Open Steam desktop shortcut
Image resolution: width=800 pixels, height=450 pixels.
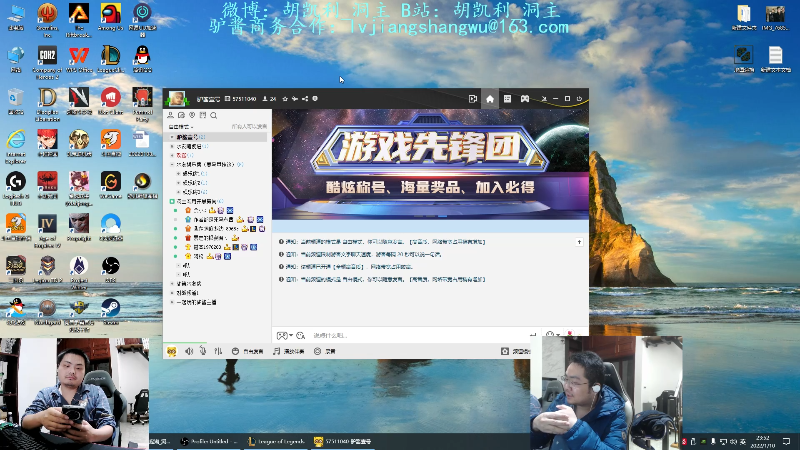click(110, 312)
